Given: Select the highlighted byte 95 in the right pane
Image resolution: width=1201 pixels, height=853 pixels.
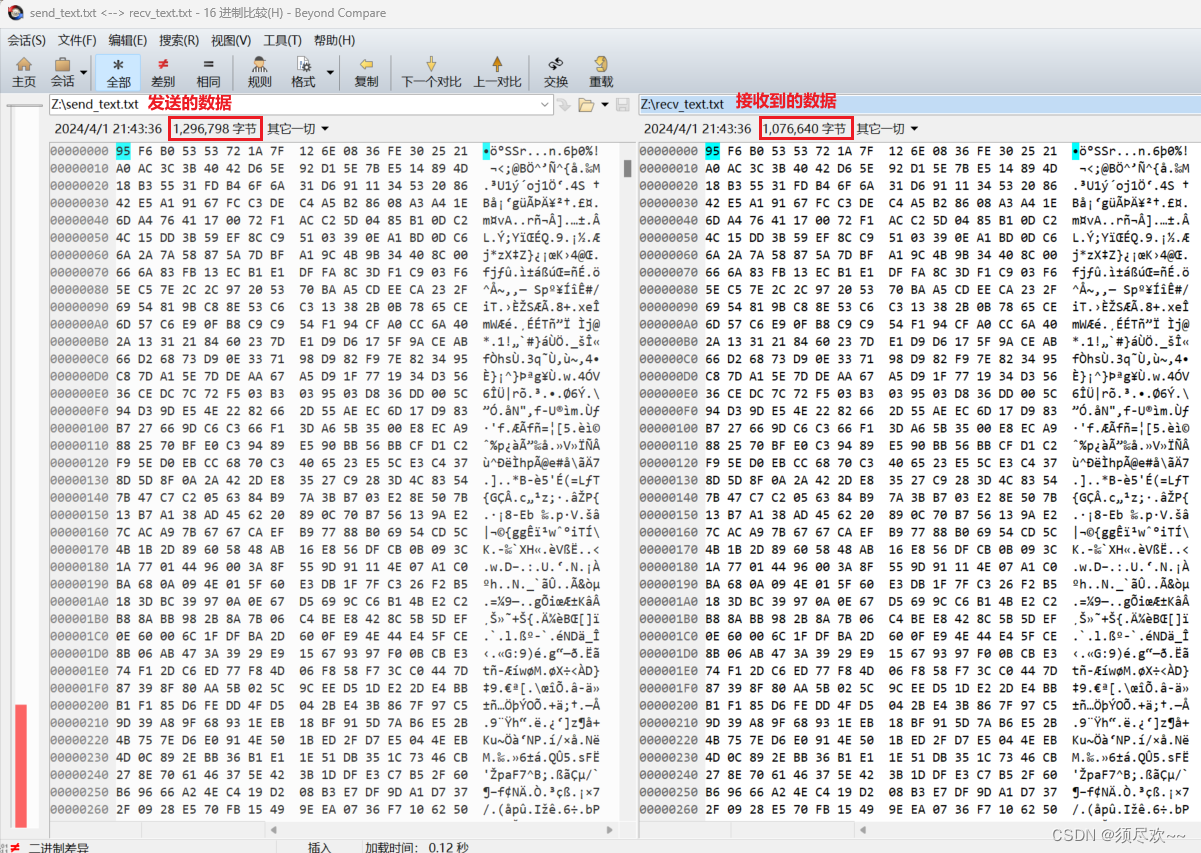Looking at the screenshot, I should [712, 151].
